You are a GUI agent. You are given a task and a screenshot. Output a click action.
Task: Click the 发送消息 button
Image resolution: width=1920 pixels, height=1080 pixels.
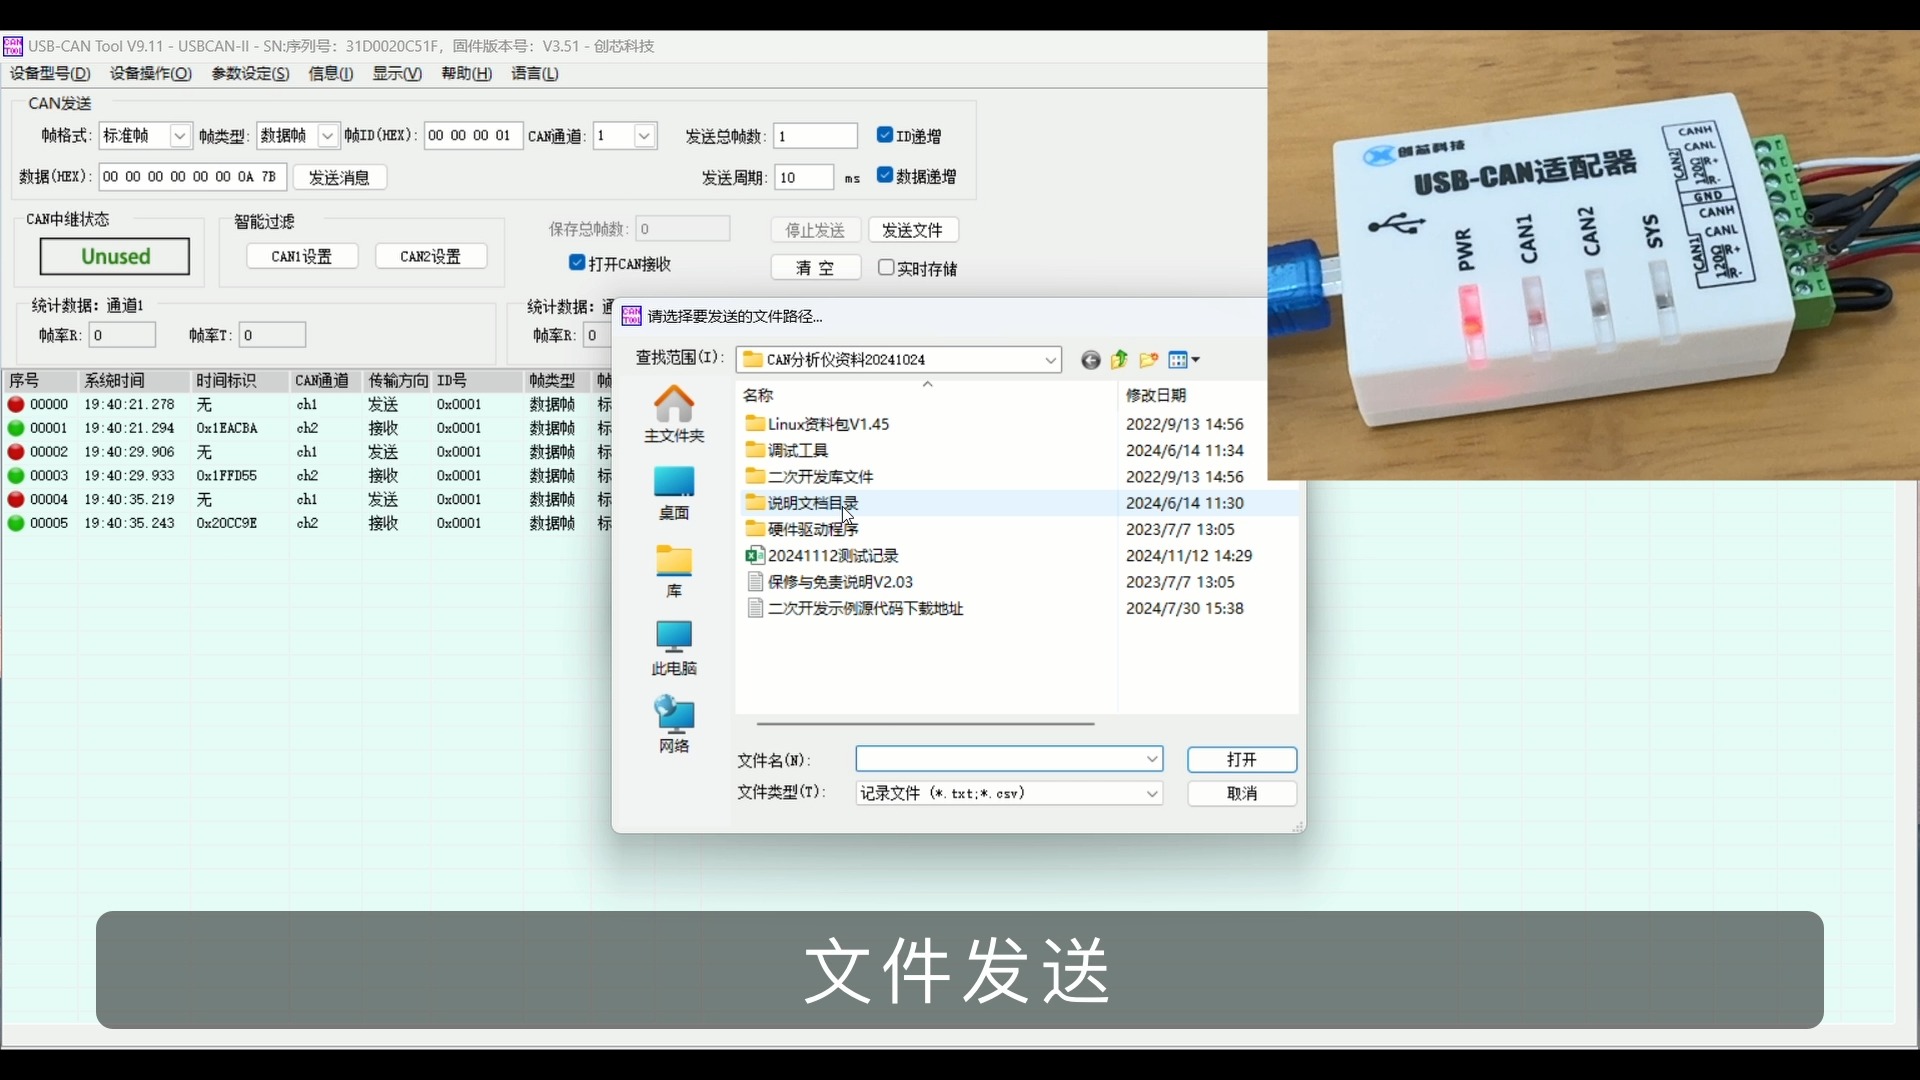(x=339, y=176)
